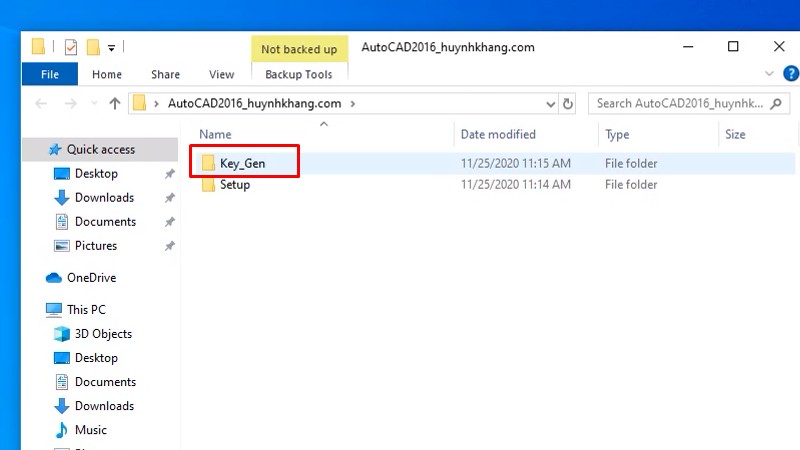Open the Setup folder
Screen dimensions: 800x450
[234, 185]
